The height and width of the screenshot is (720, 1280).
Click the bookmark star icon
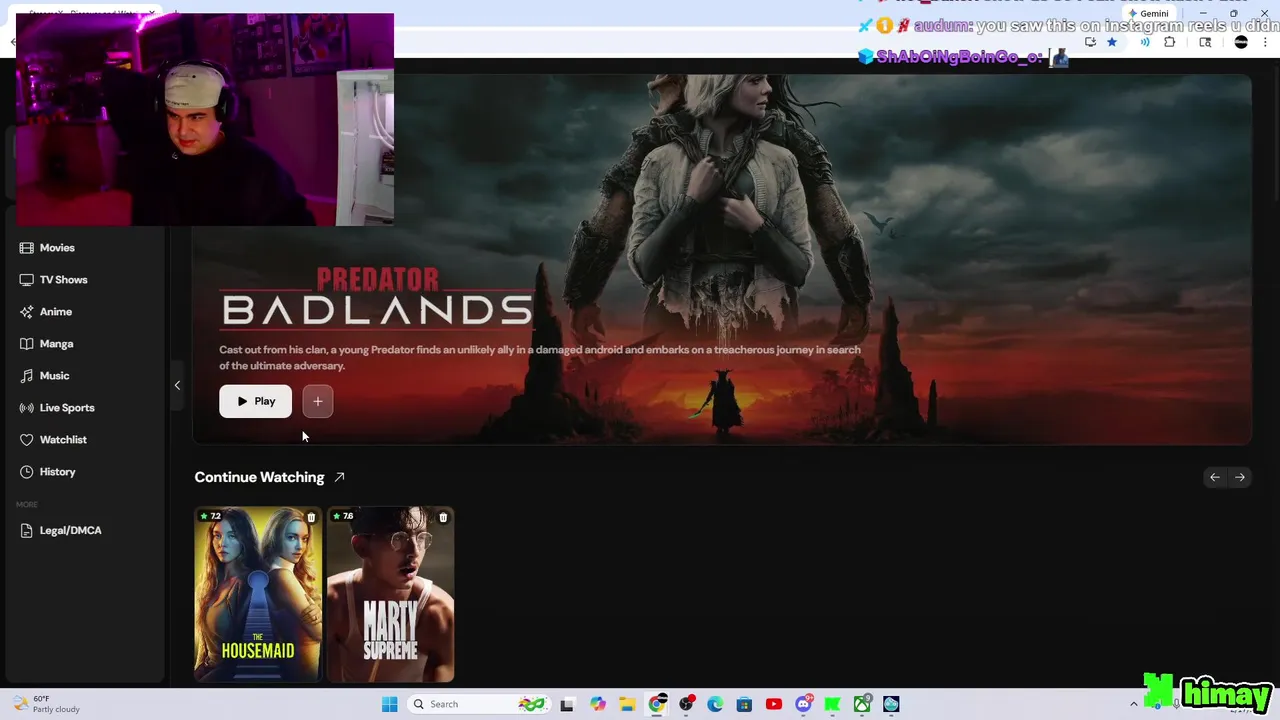coord(1112,42)
